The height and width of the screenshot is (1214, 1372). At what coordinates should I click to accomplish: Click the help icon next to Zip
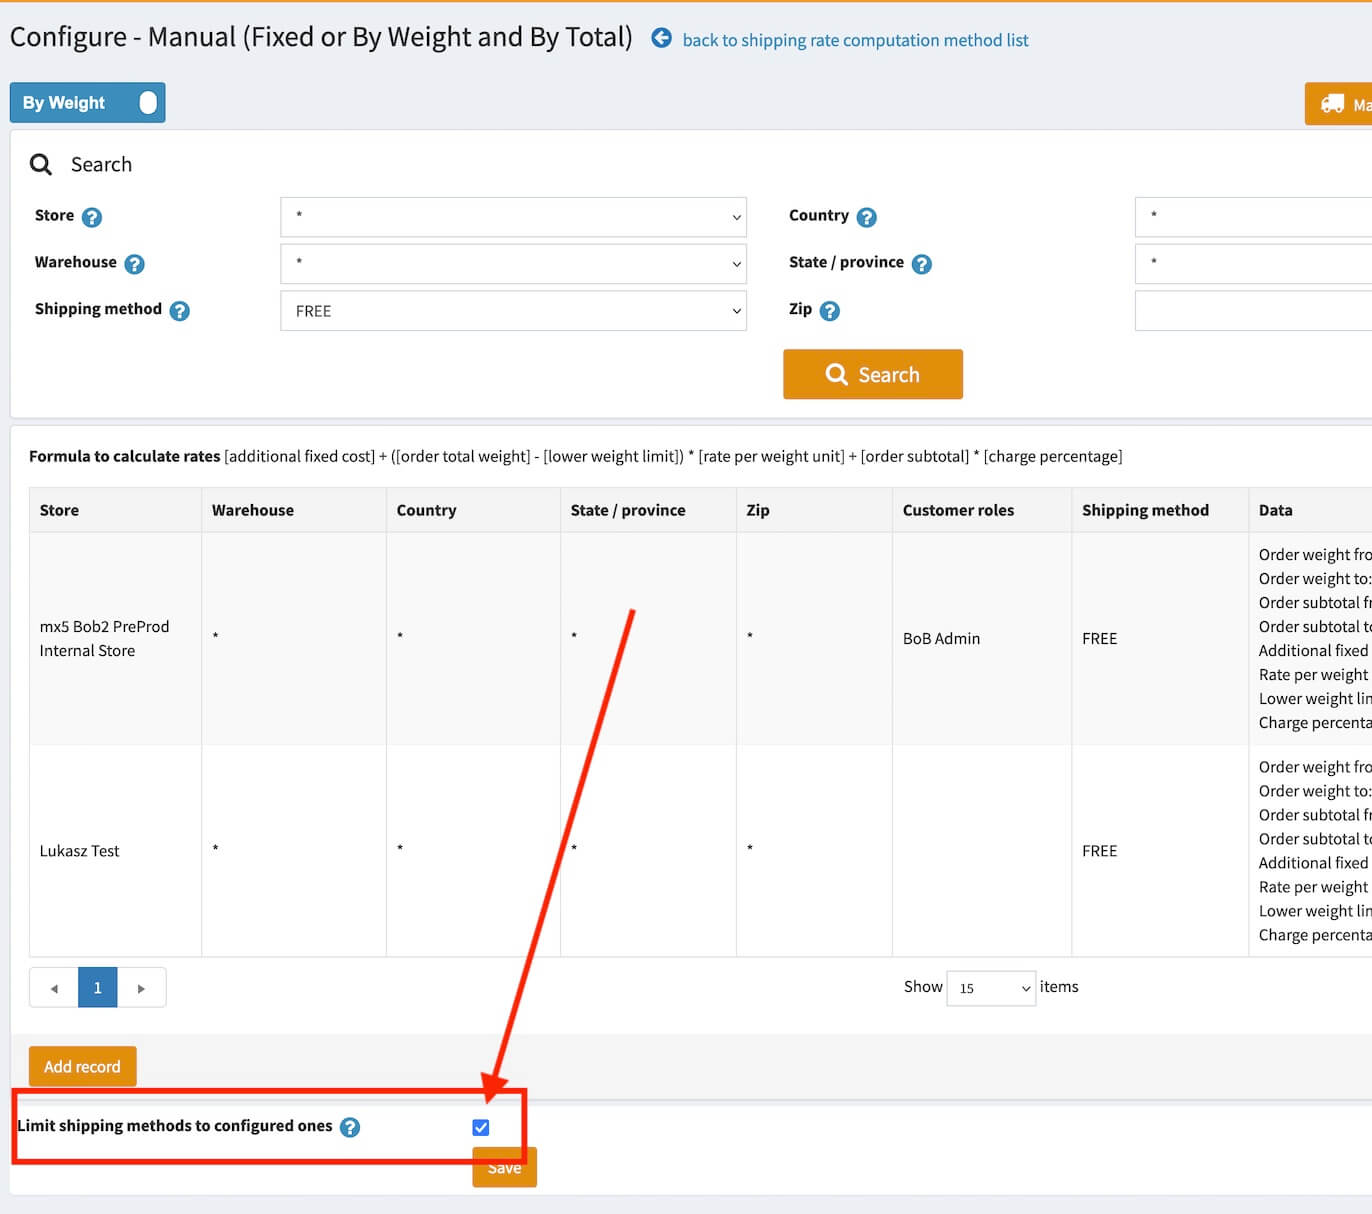tap(830, 311)
